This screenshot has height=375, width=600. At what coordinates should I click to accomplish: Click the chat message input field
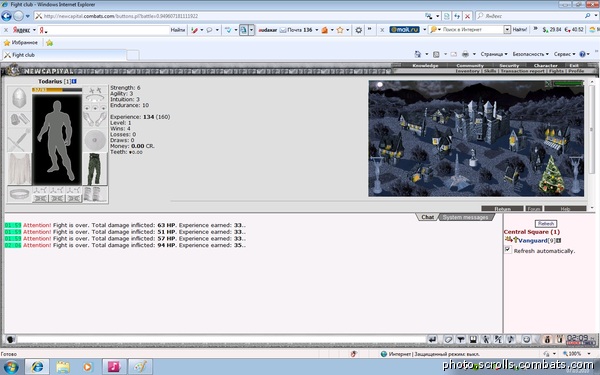222,339
